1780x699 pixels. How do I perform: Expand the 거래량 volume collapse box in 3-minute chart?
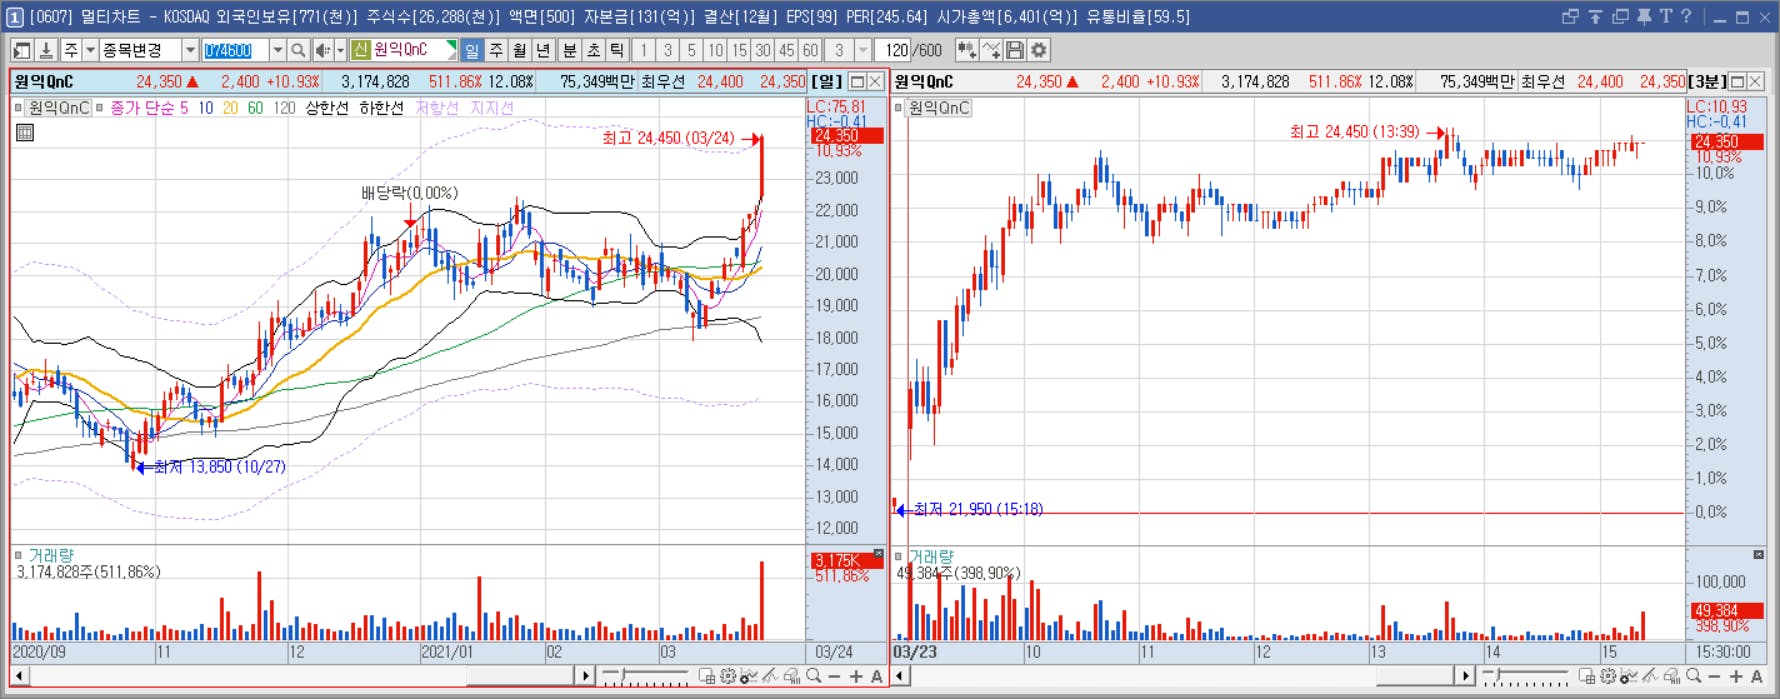(x=898, y=555)
